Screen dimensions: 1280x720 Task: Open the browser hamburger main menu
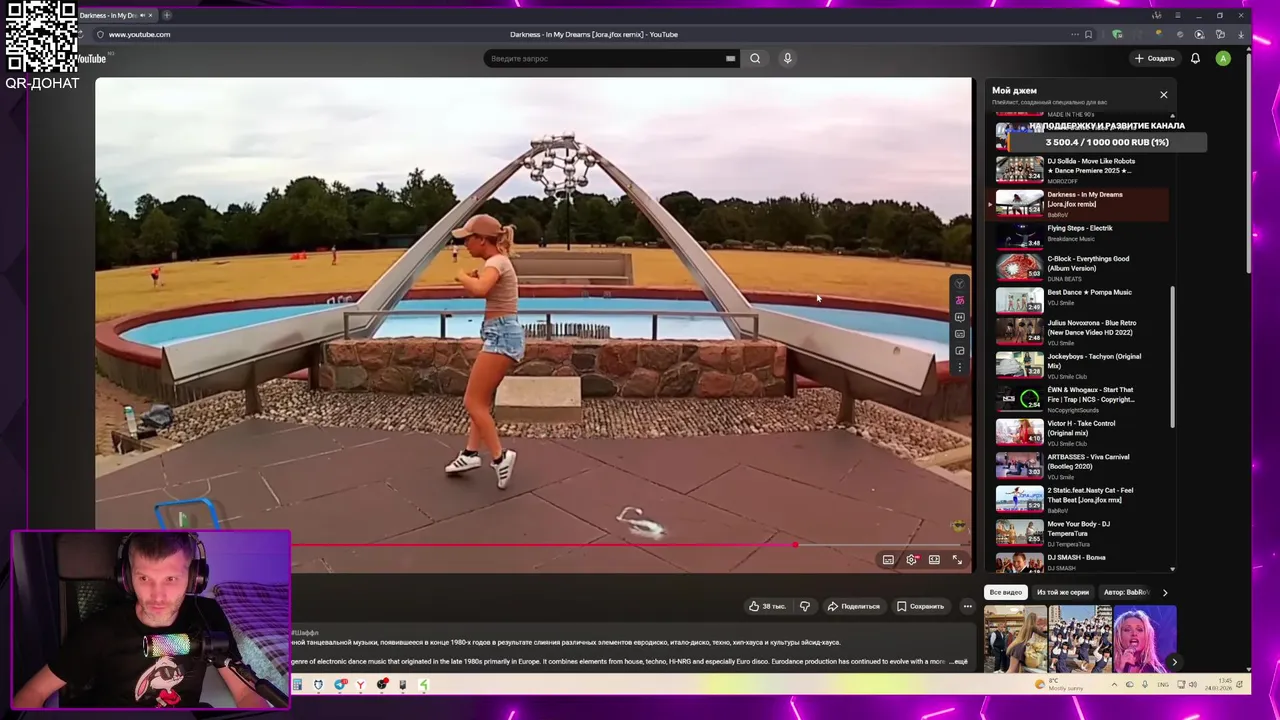coord(1177,15)
